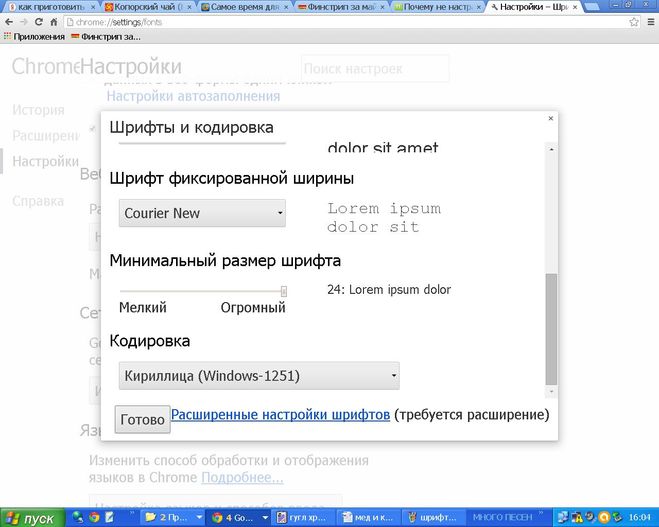Switch to the 'как приготовить' tab
659x527 pixels.
point(50,7)
